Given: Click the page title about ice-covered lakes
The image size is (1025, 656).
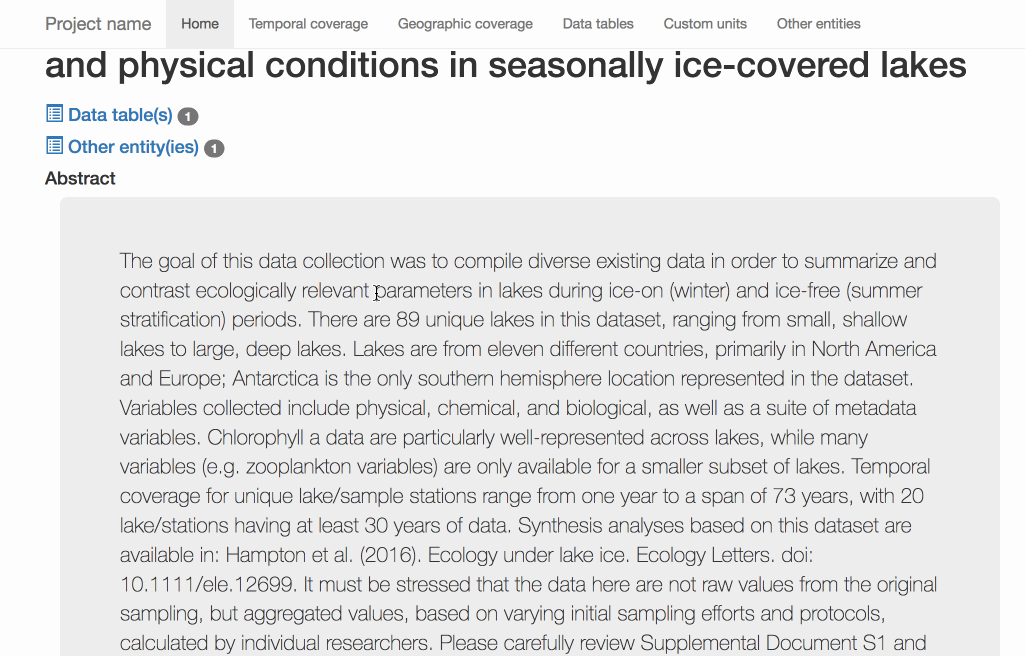Looking at the screenshot, I should point(505,66).
